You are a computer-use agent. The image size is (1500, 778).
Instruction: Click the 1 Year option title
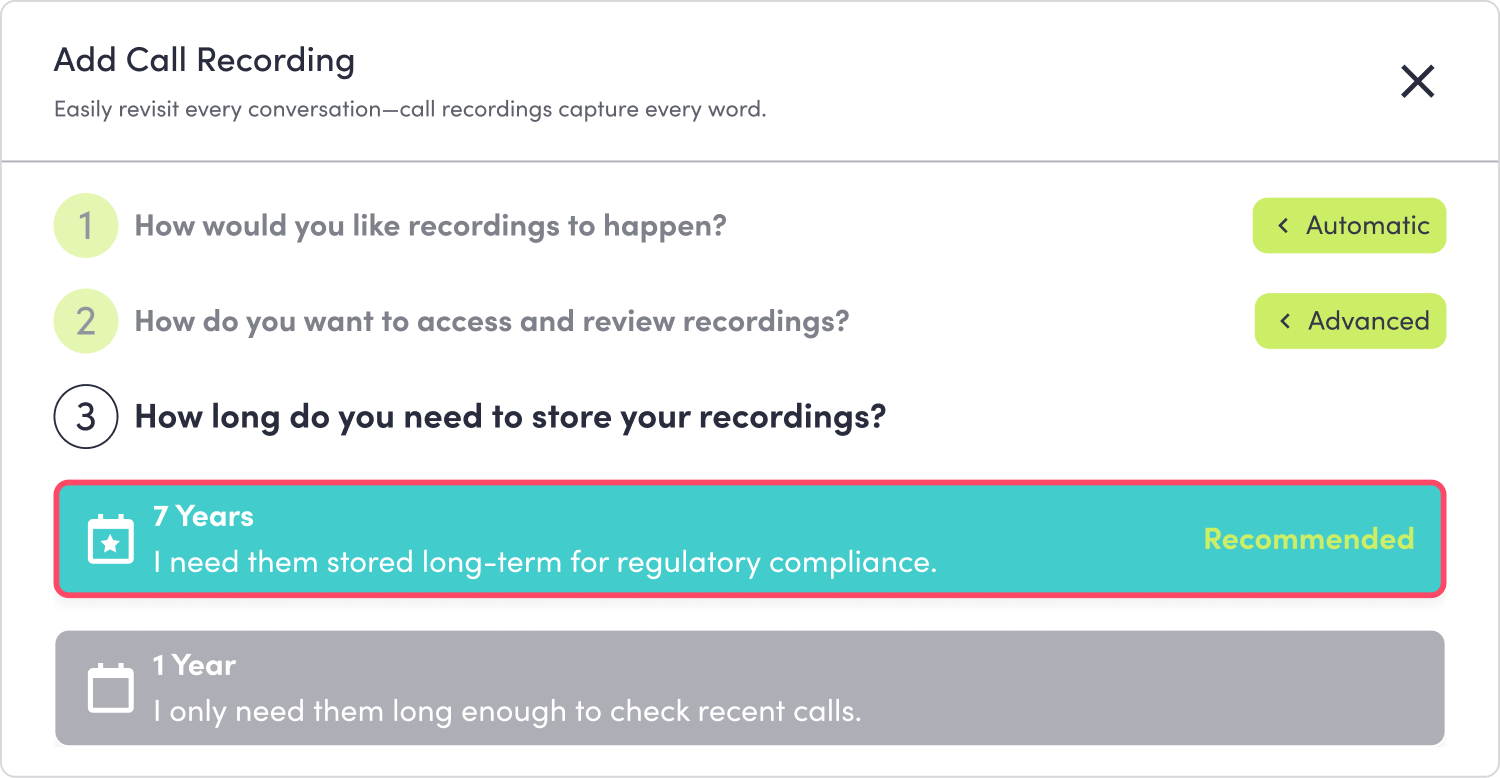pyautogui.click(x=194, y=665)
